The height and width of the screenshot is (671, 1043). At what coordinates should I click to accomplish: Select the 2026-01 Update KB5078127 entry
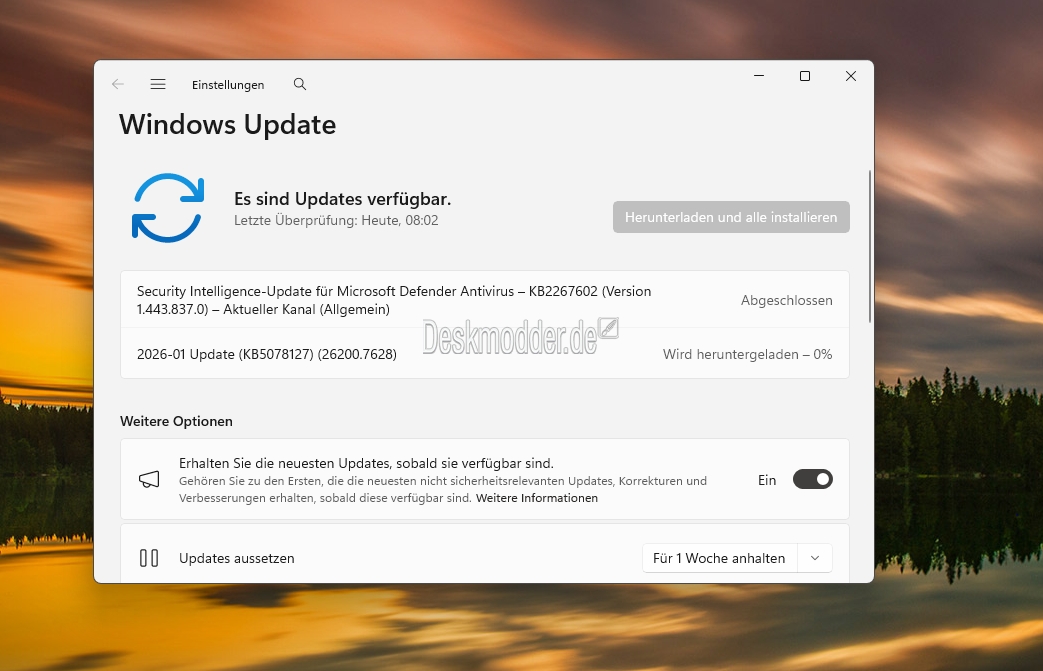point(267,354)
